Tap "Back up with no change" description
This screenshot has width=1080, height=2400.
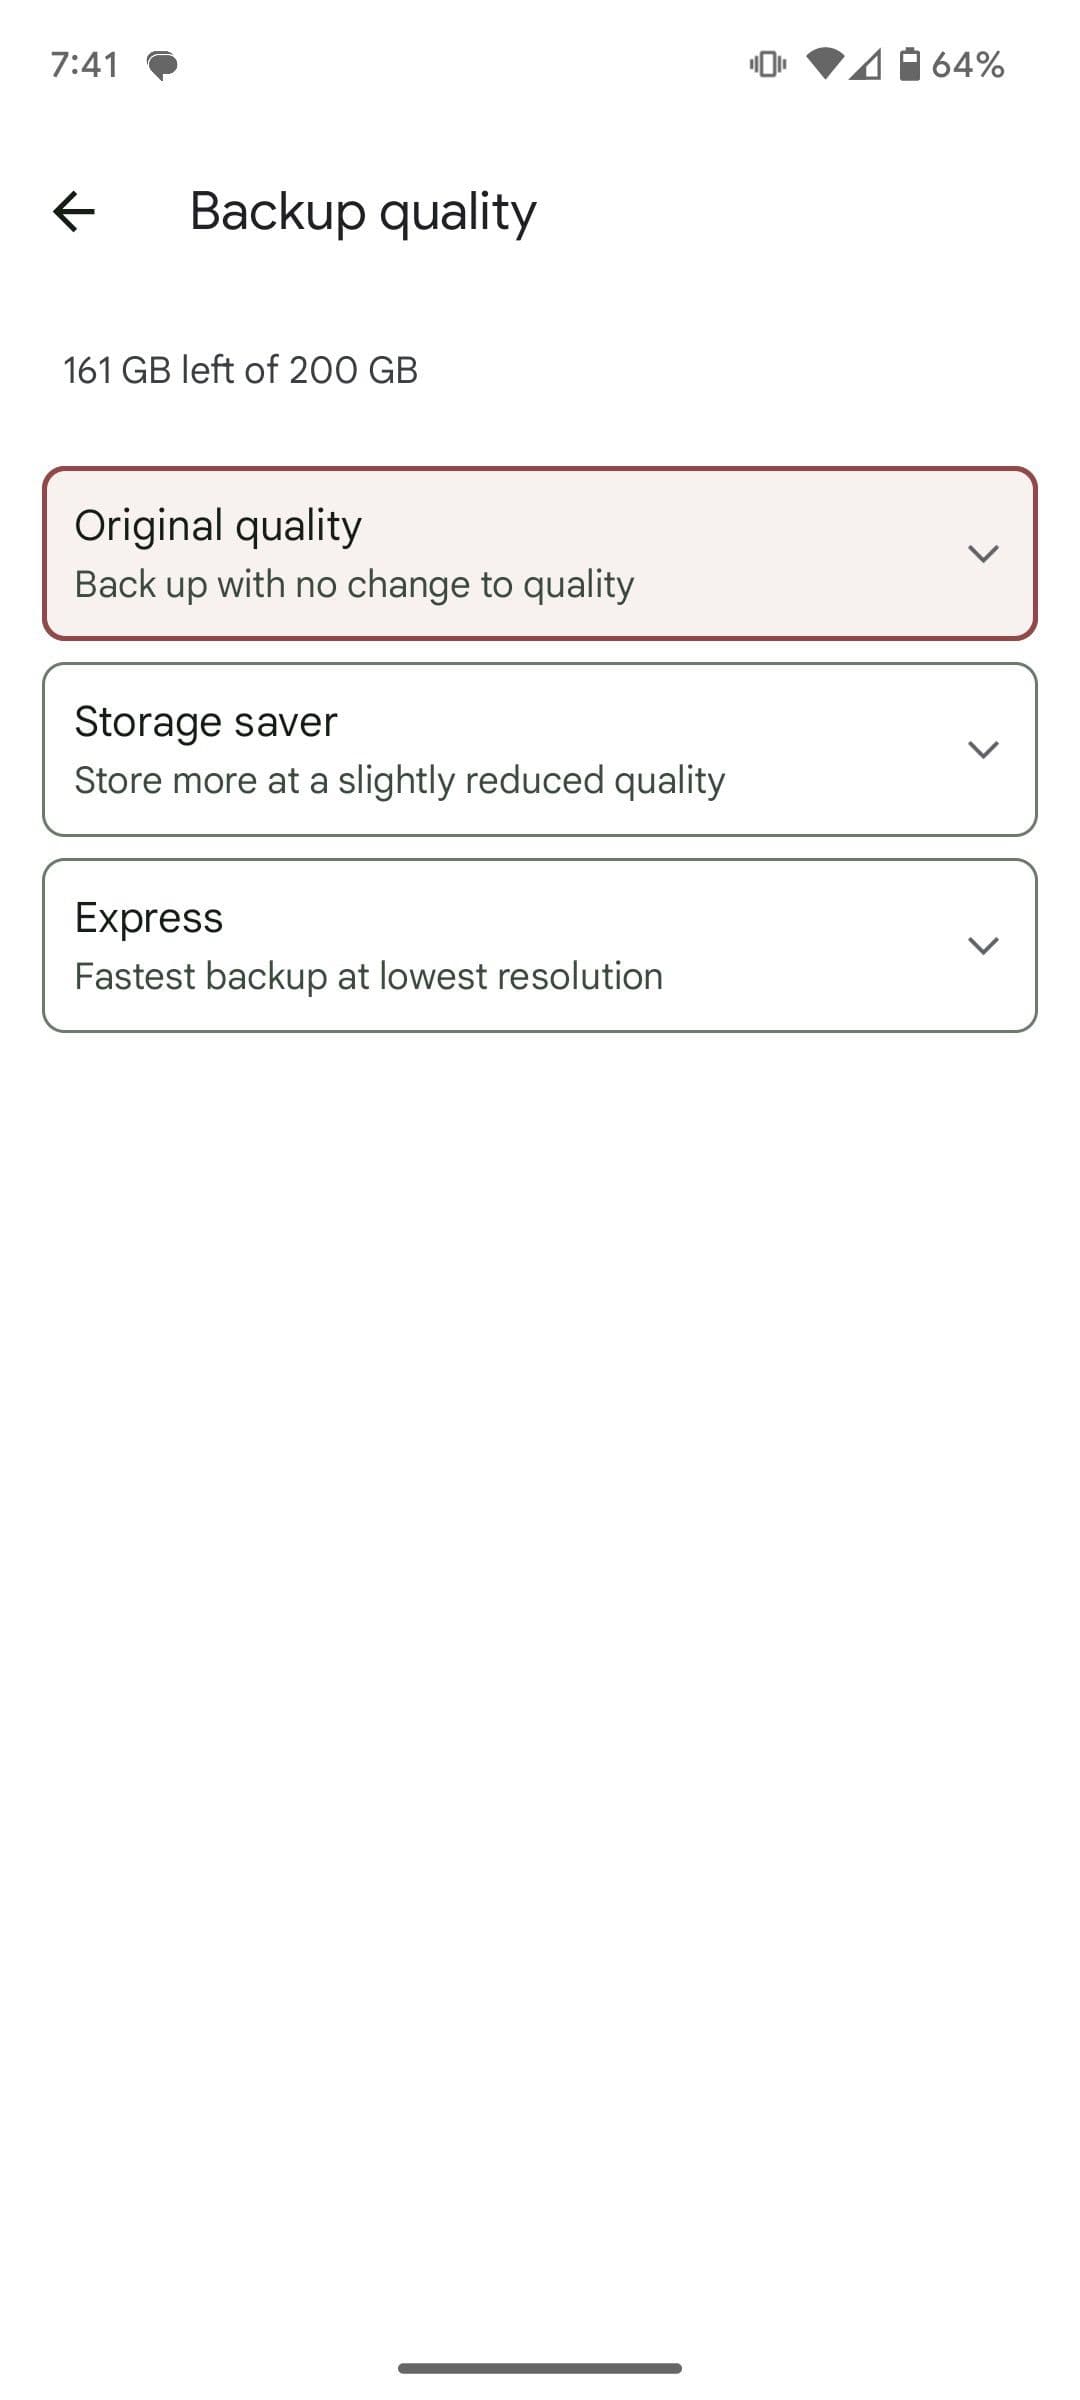[x=354, y=585]
